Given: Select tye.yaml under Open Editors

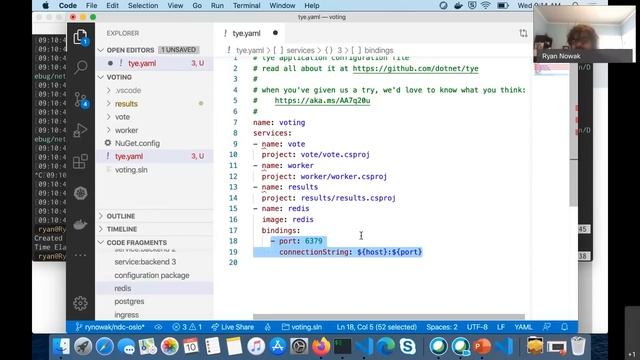Looking at the screenshot, I should point(154,63).
